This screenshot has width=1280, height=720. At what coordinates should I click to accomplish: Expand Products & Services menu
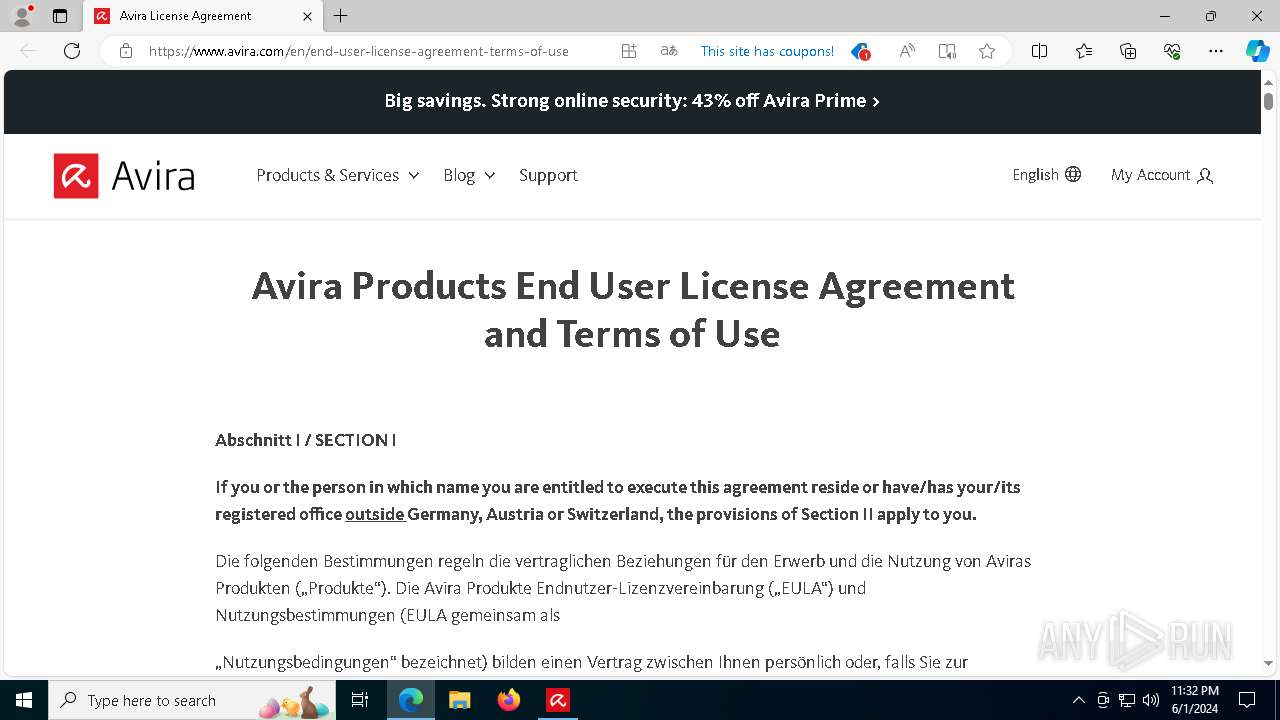(338, 175)
